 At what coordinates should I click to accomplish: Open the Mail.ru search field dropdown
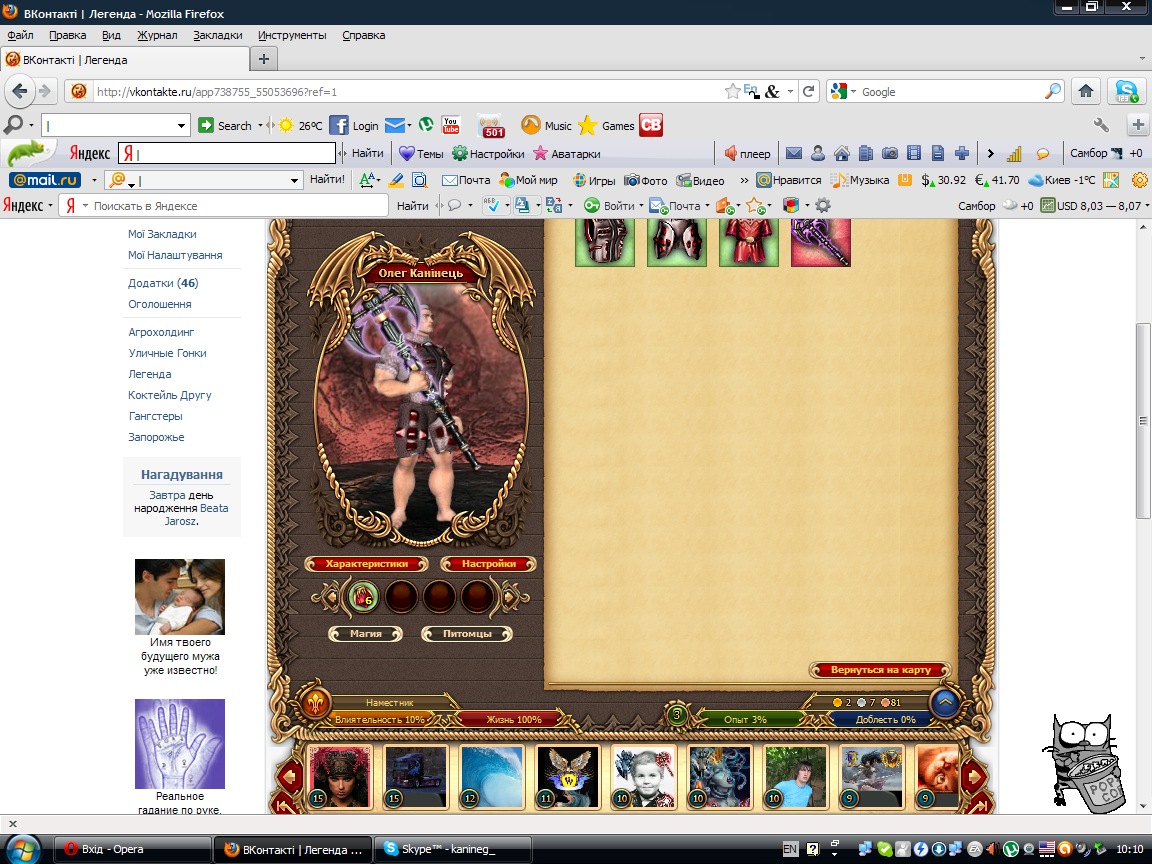tap(294, 180)
